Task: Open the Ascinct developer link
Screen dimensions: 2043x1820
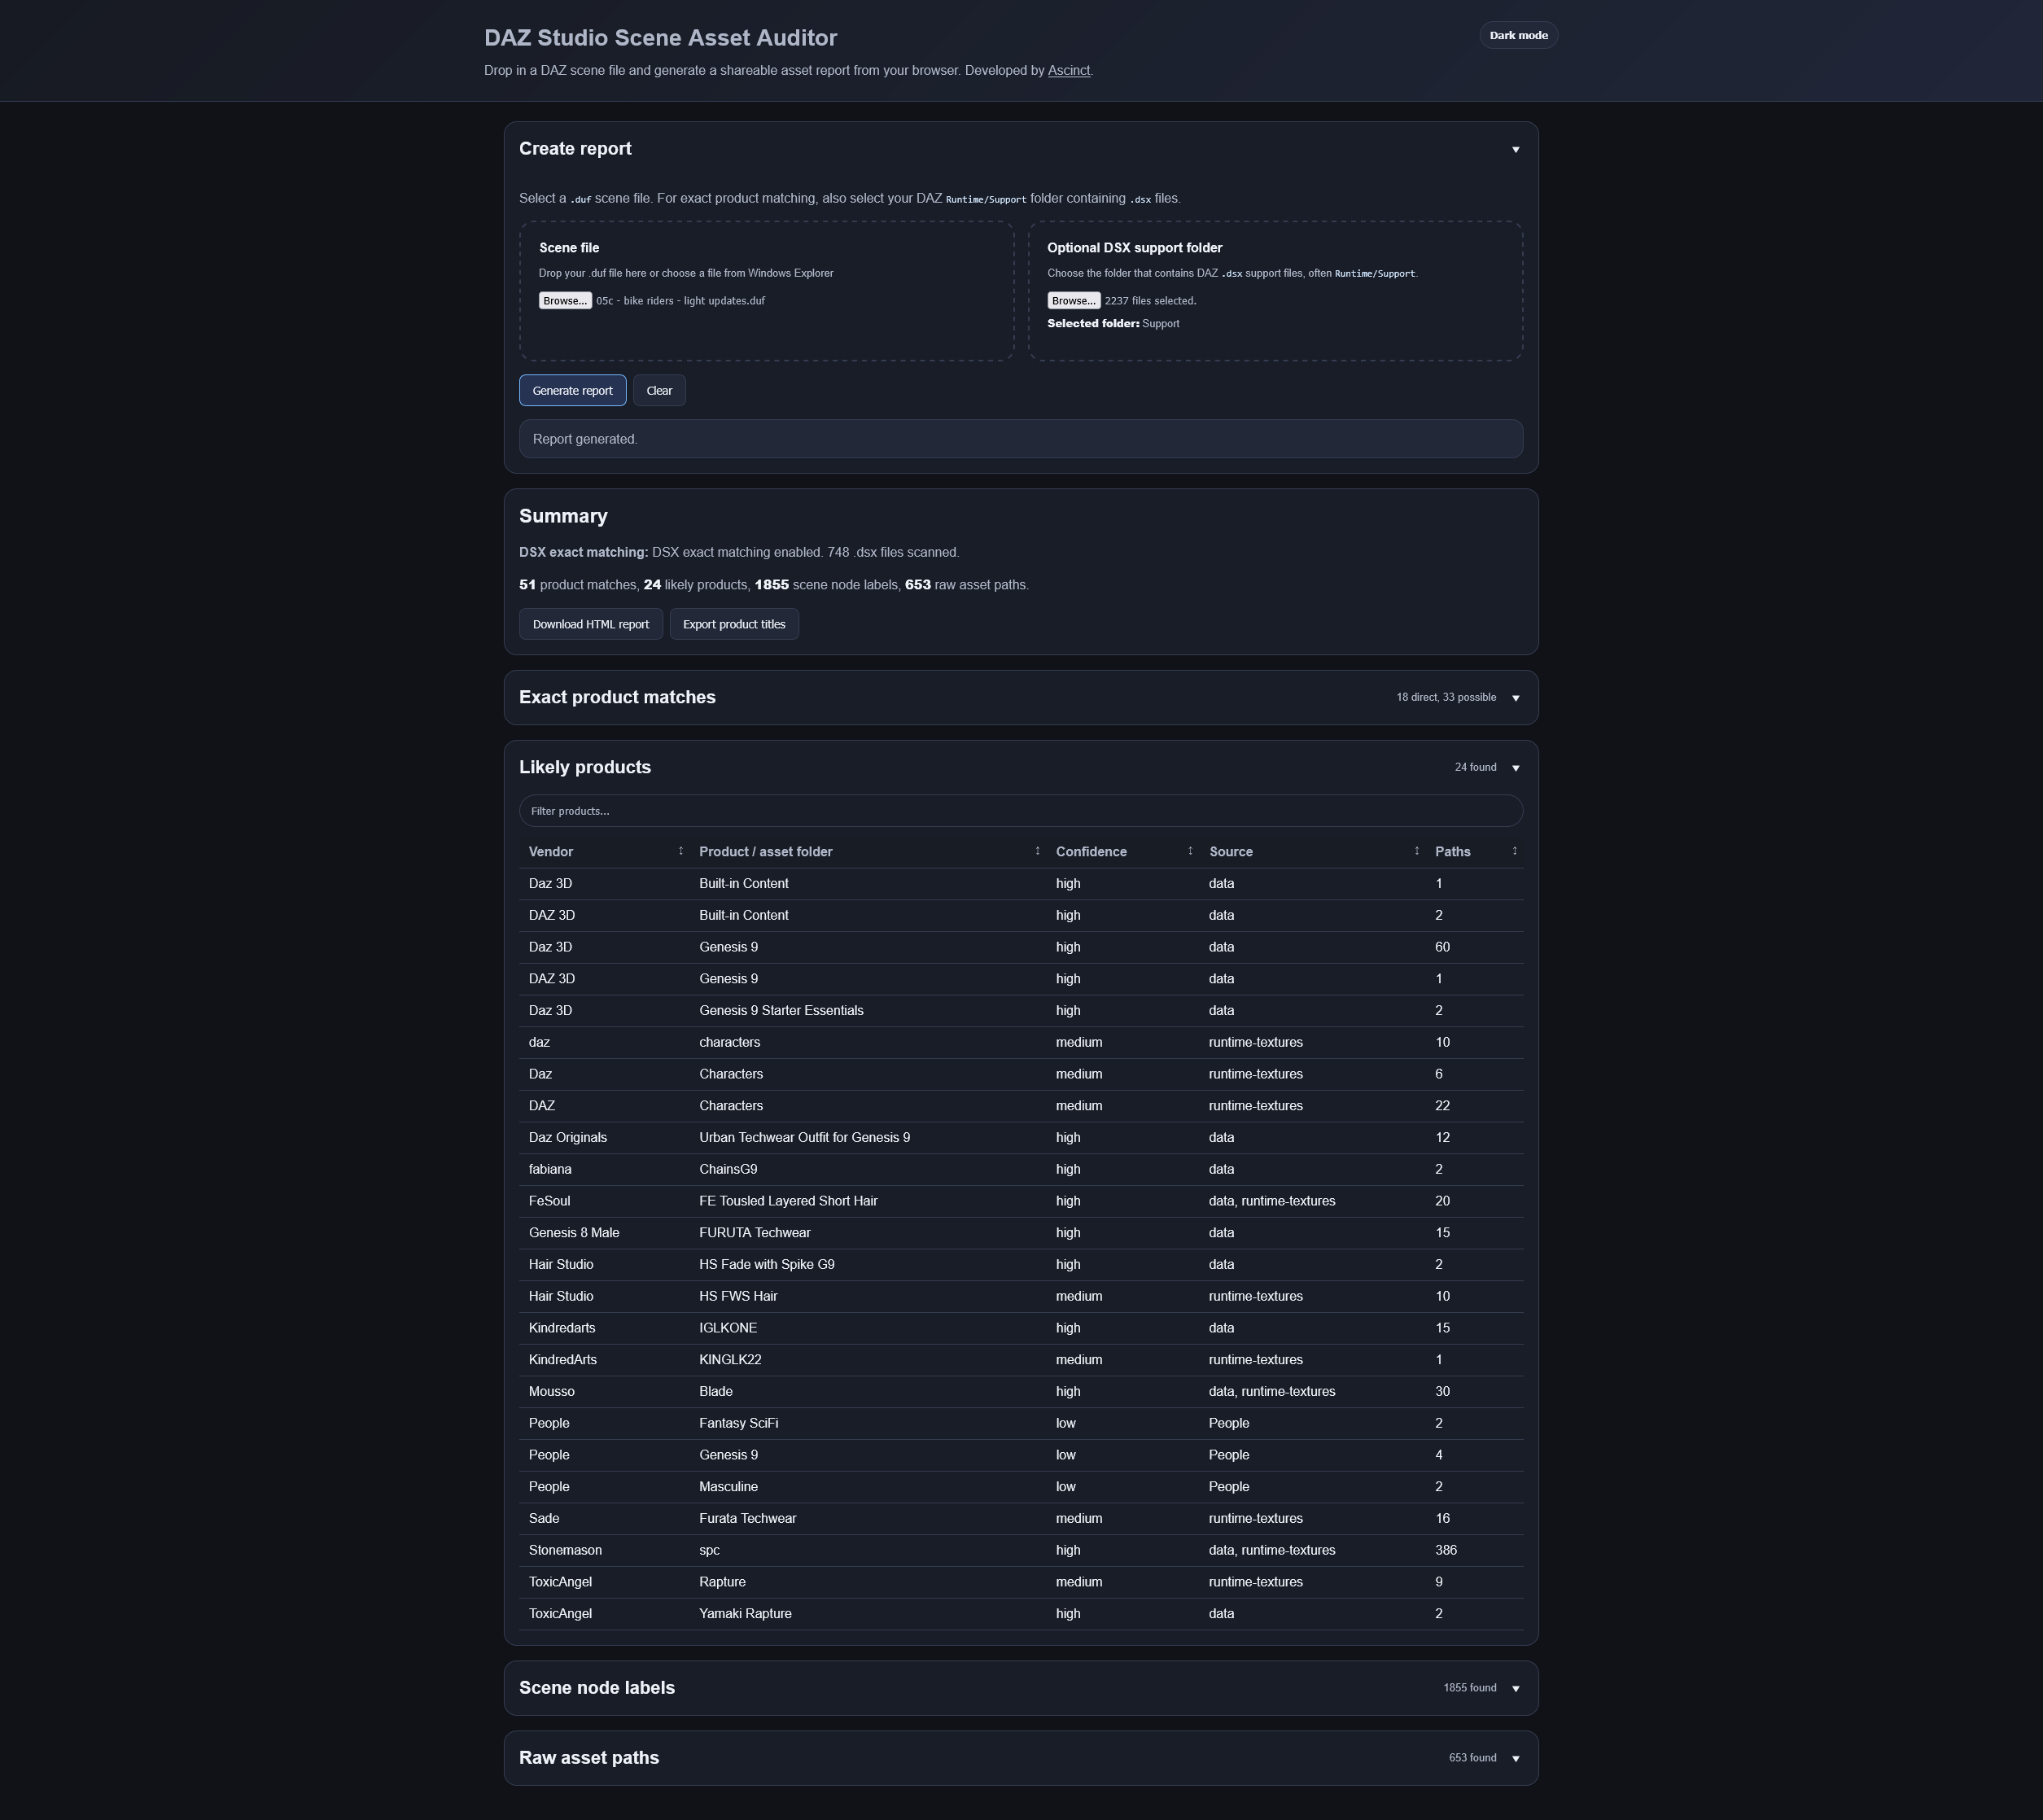Action: tap(1068, 70)
